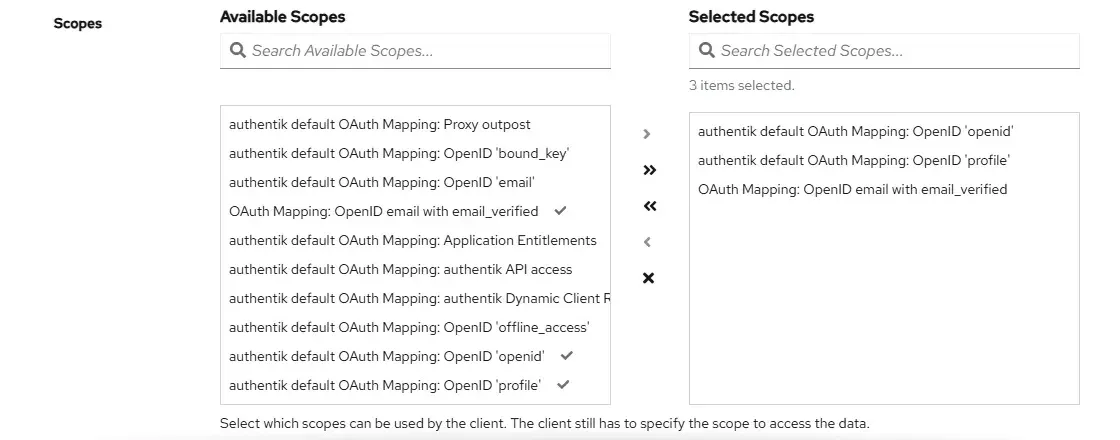
Task: Click the Selected Scopes search magnifier icon
Action: [x=706, y=50]
